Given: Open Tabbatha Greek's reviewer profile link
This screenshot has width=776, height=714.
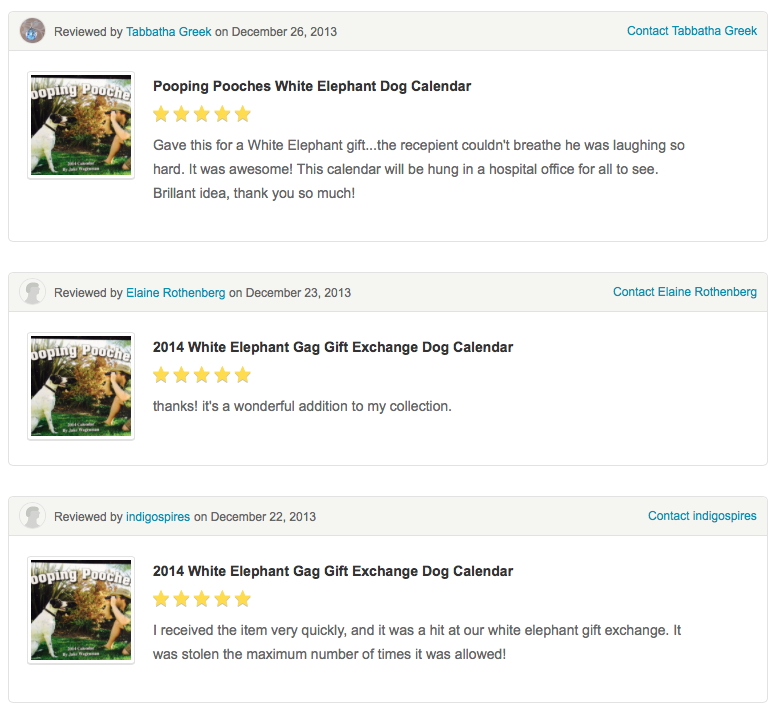Looking at the screenshot, I should (x=168, y=32).
